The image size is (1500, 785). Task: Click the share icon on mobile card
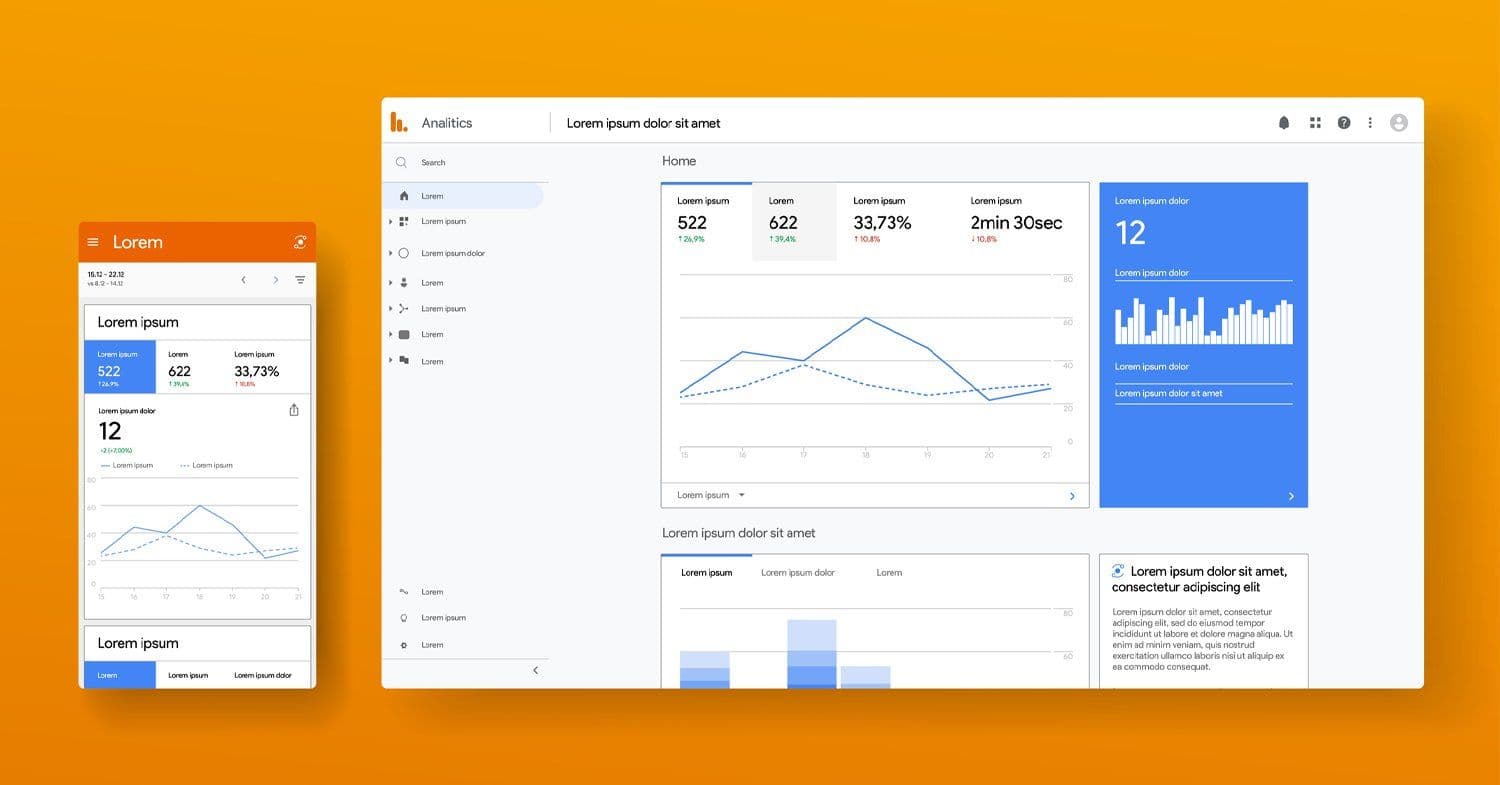coord(293,410)
